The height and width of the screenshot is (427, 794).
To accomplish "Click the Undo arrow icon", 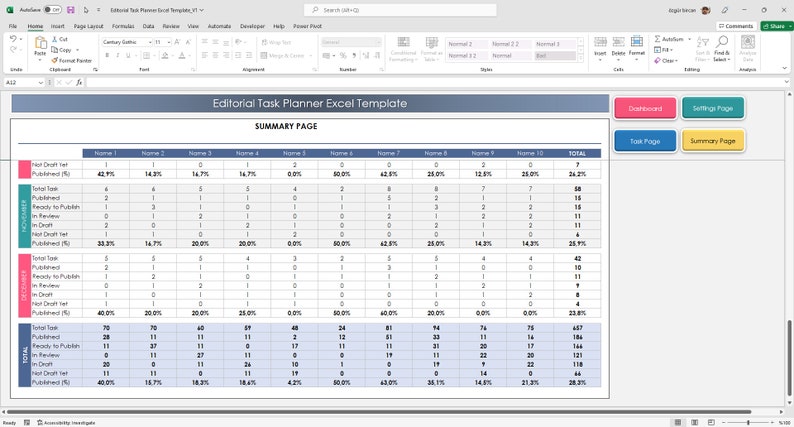I will point(13,39).
